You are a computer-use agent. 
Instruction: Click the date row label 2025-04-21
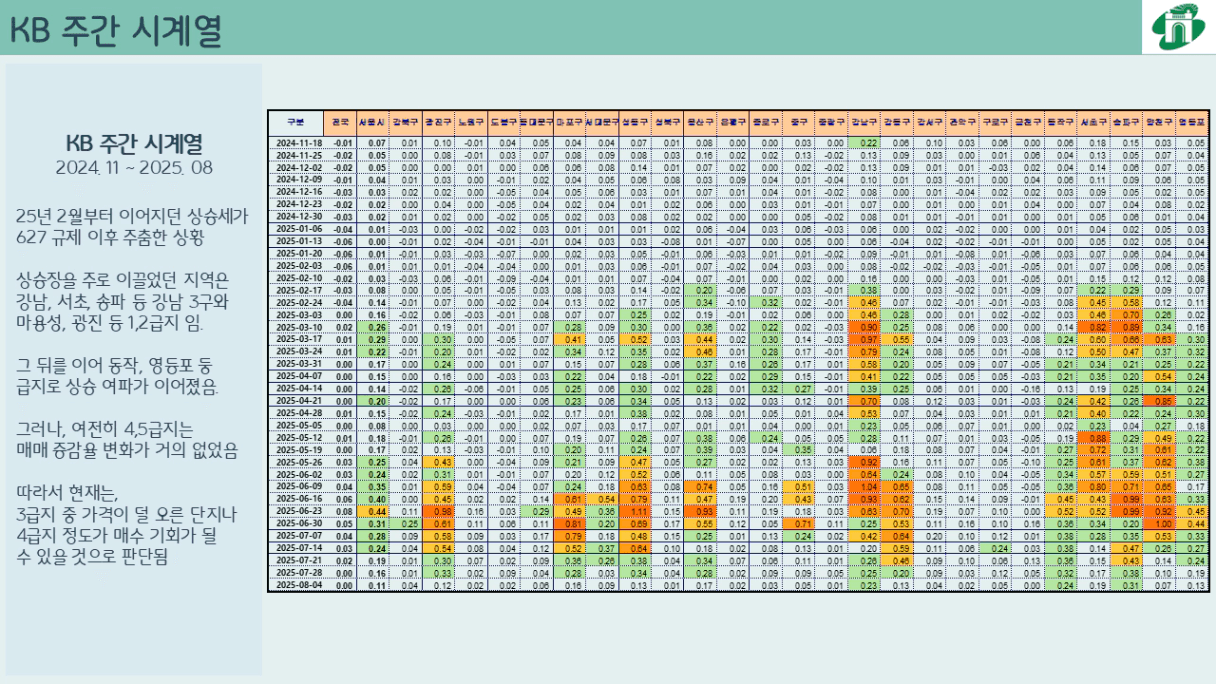297,400
